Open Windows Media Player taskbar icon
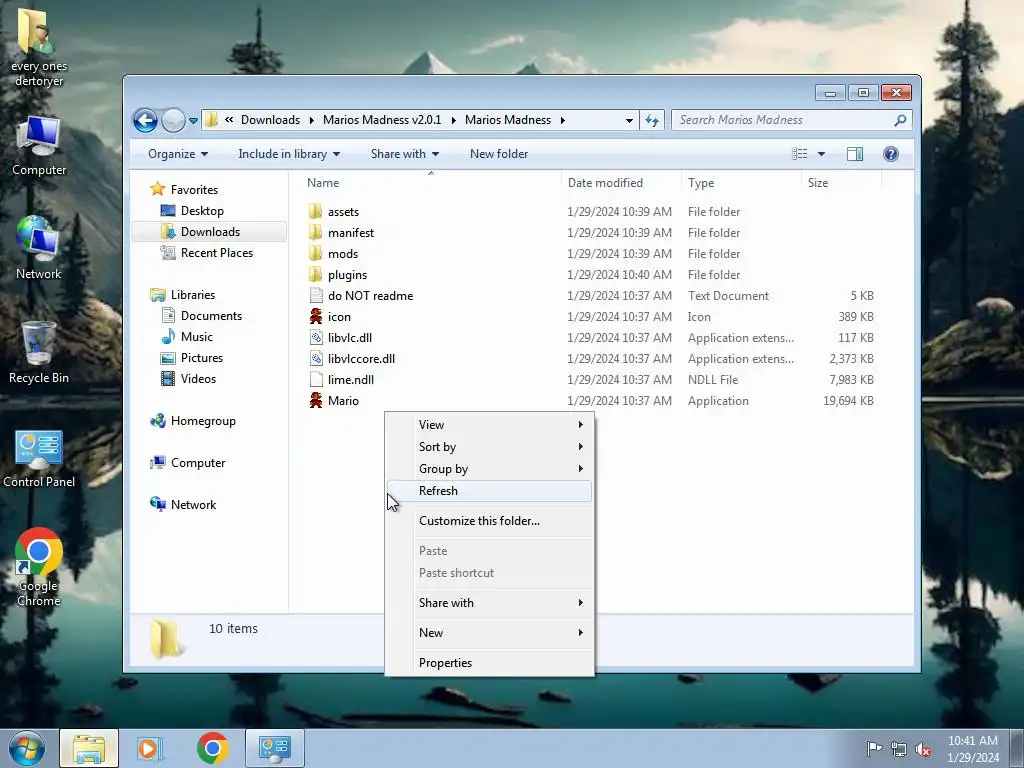The height and width of the screenshot is (768, 1024). (x=149, y=748)
